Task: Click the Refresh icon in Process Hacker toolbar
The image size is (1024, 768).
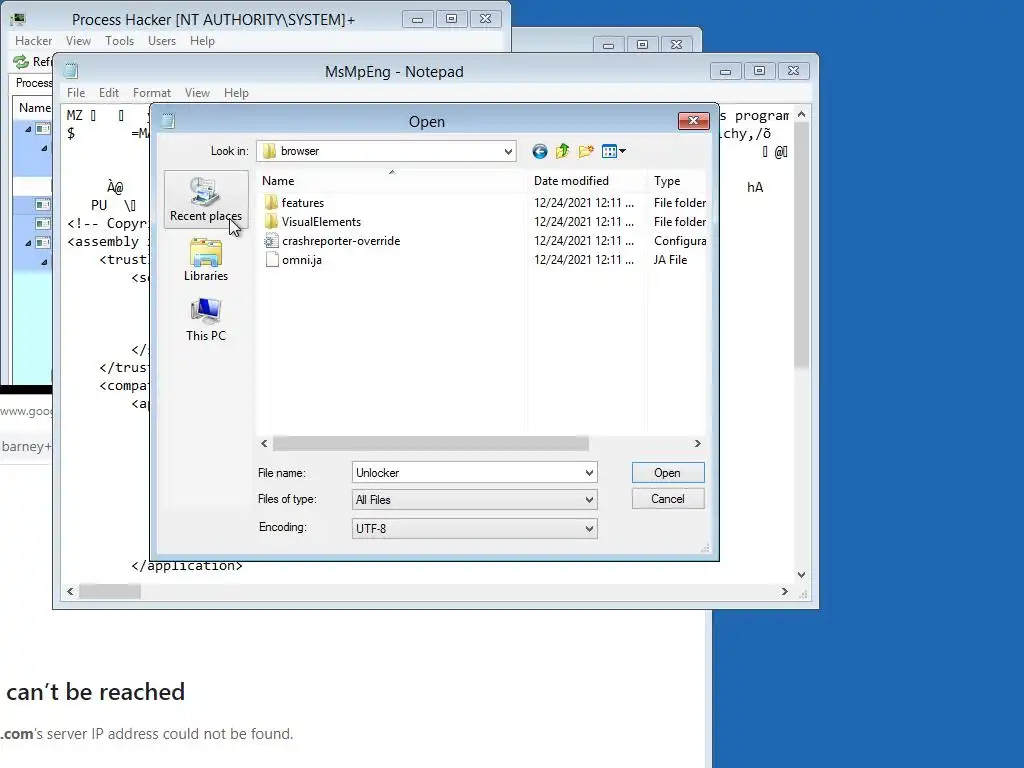Action: coord(21,61)
